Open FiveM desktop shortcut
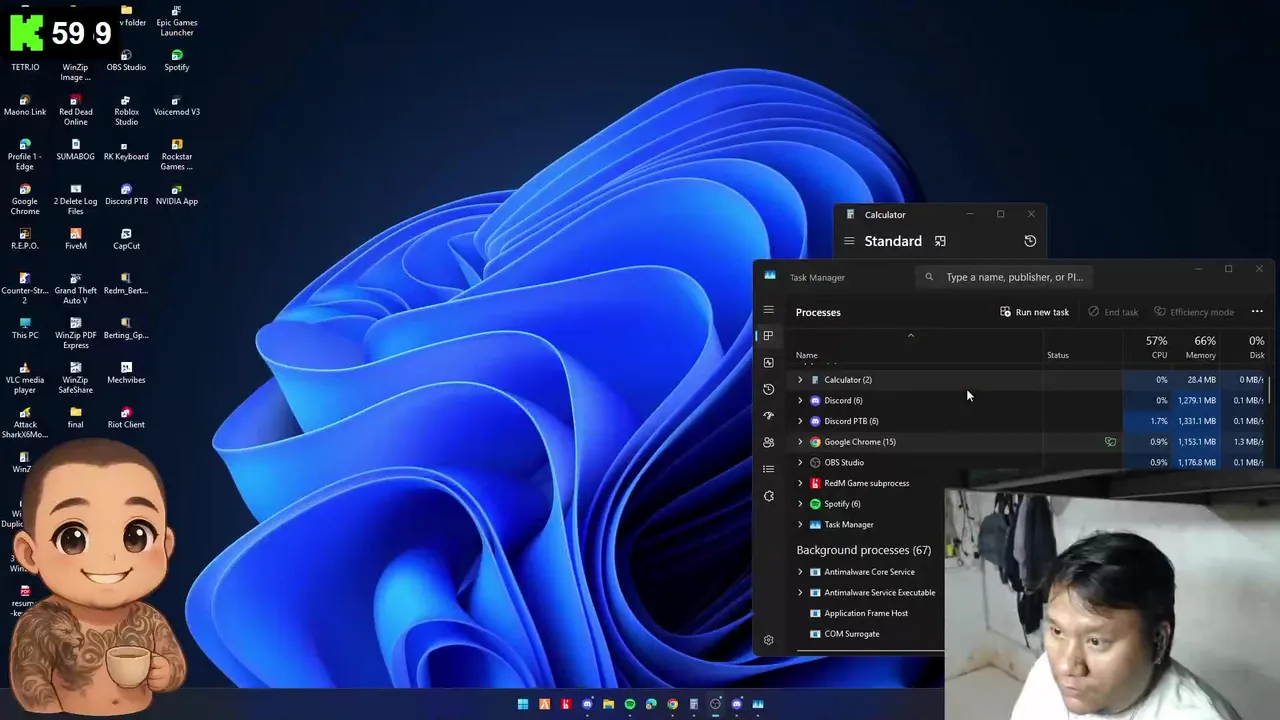The height and width of the screenshot is (720, 1280). [75, 239]
